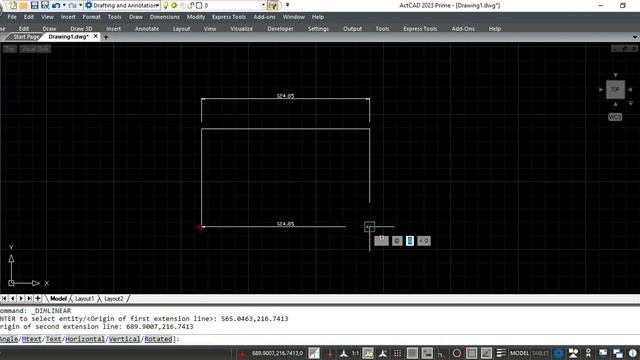Click the view cube down arrow above TOP
The height and width of the screenshot is (360, 640).
point(616,76)
